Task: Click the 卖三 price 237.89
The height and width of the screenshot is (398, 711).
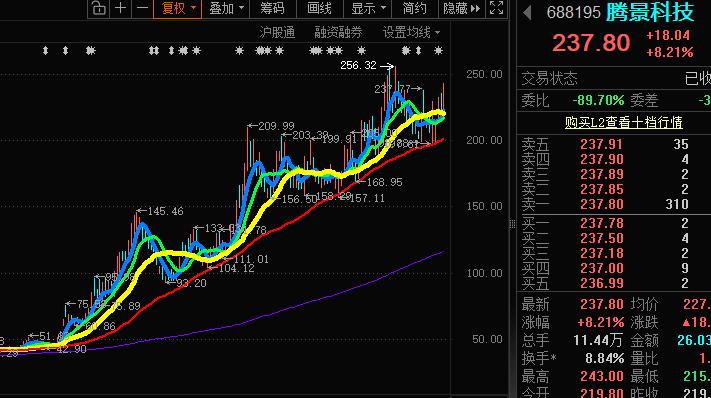Action: pos(601,174)
